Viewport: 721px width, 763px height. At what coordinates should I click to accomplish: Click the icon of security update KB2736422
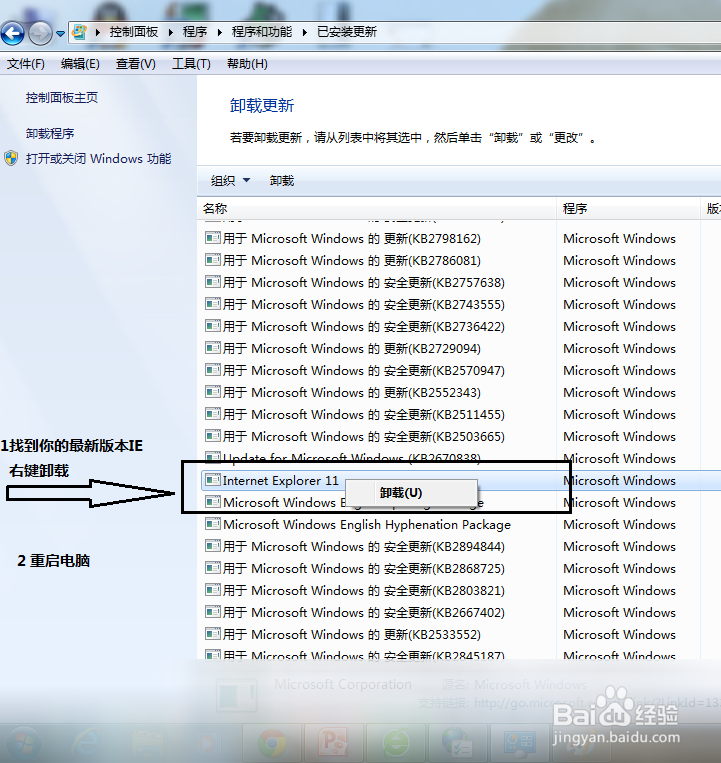click(213, 326)
